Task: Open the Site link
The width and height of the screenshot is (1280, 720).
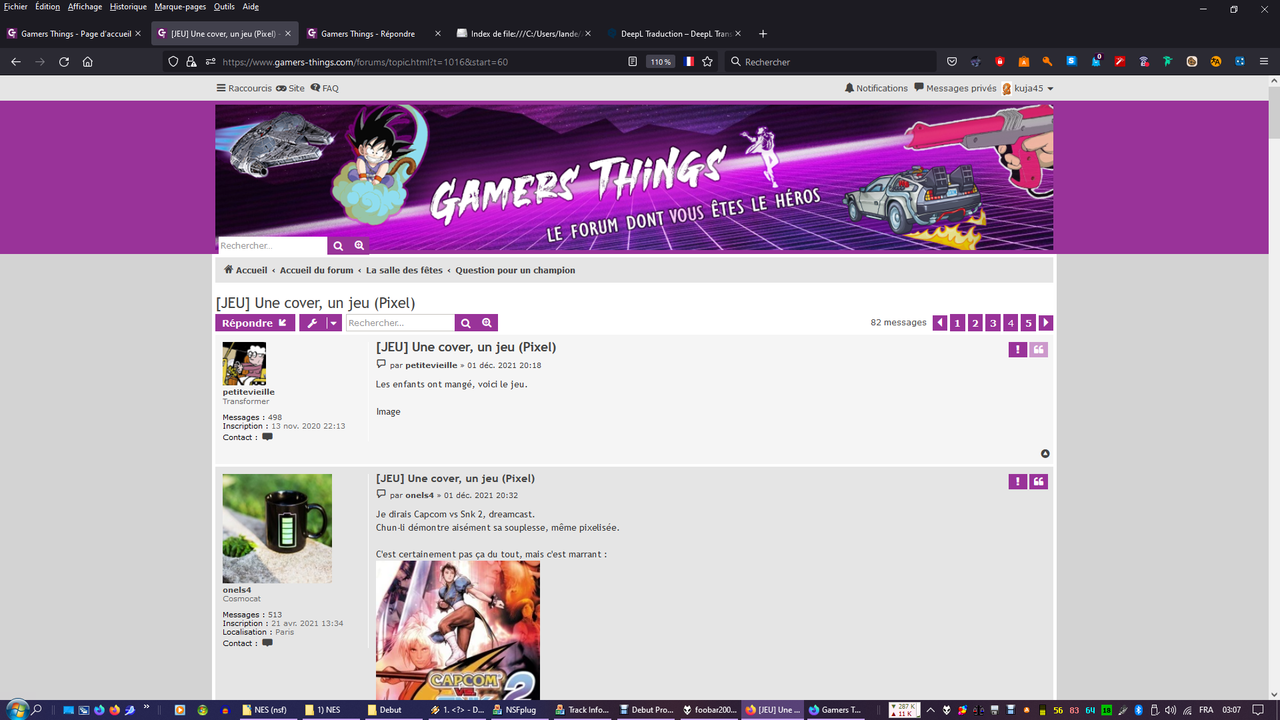Action: pyautogui.click(x=291, y=88)
